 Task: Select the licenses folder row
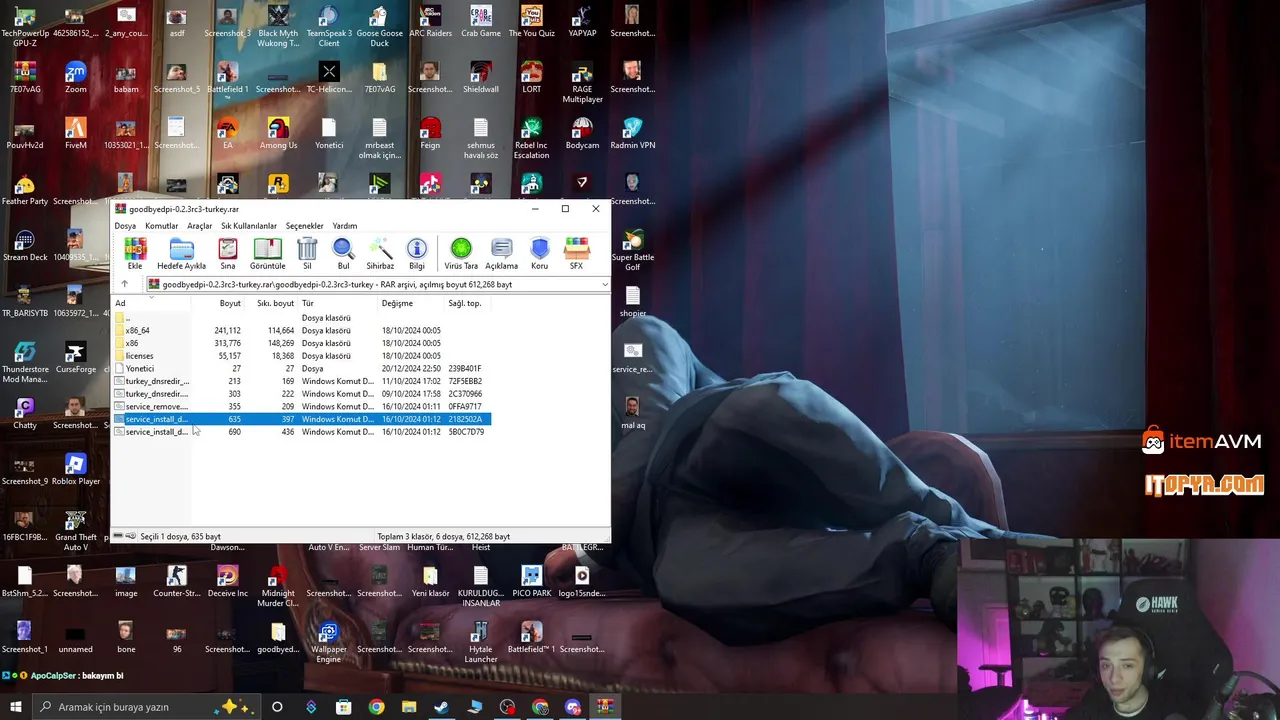301,356
